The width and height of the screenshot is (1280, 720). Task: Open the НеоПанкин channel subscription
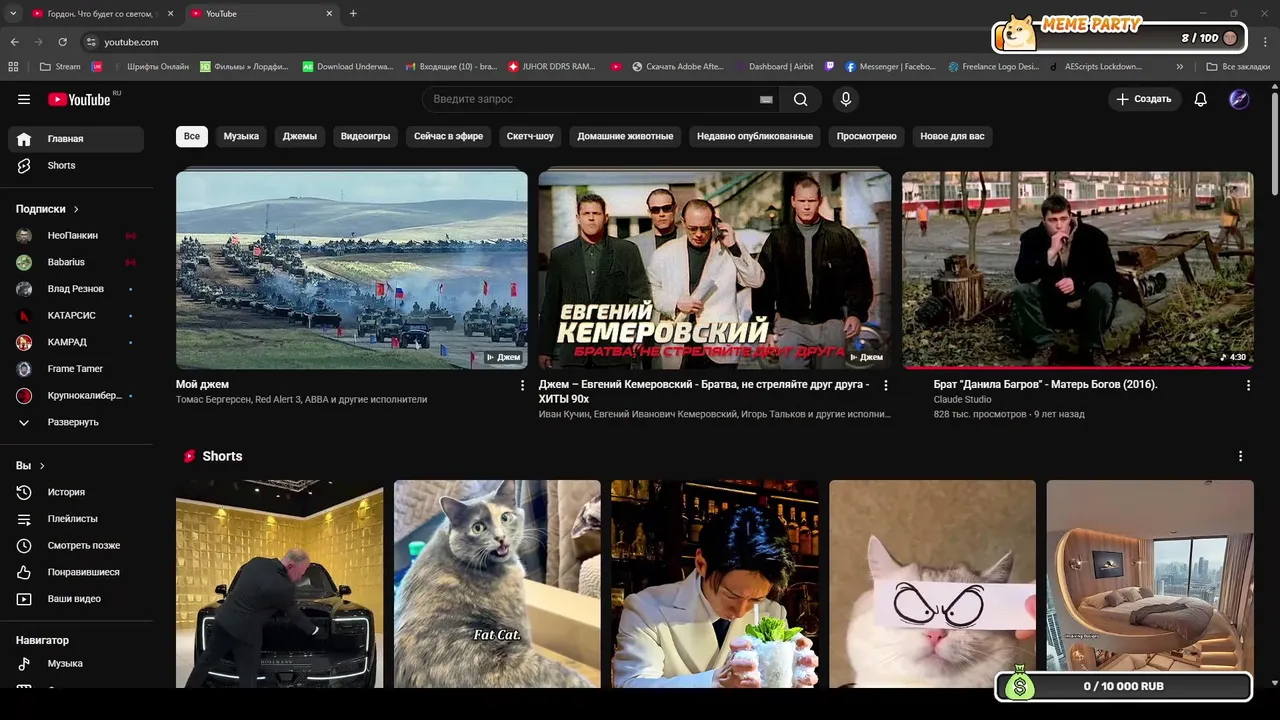point(76,235)
